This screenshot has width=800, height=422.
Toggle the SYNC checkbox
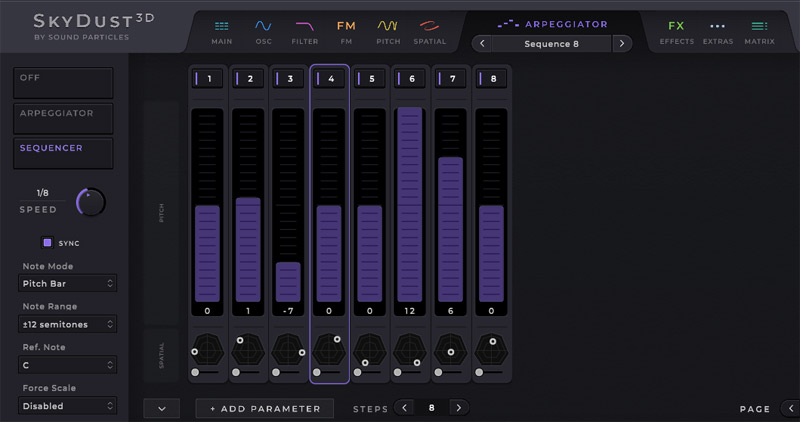point(47,243)
